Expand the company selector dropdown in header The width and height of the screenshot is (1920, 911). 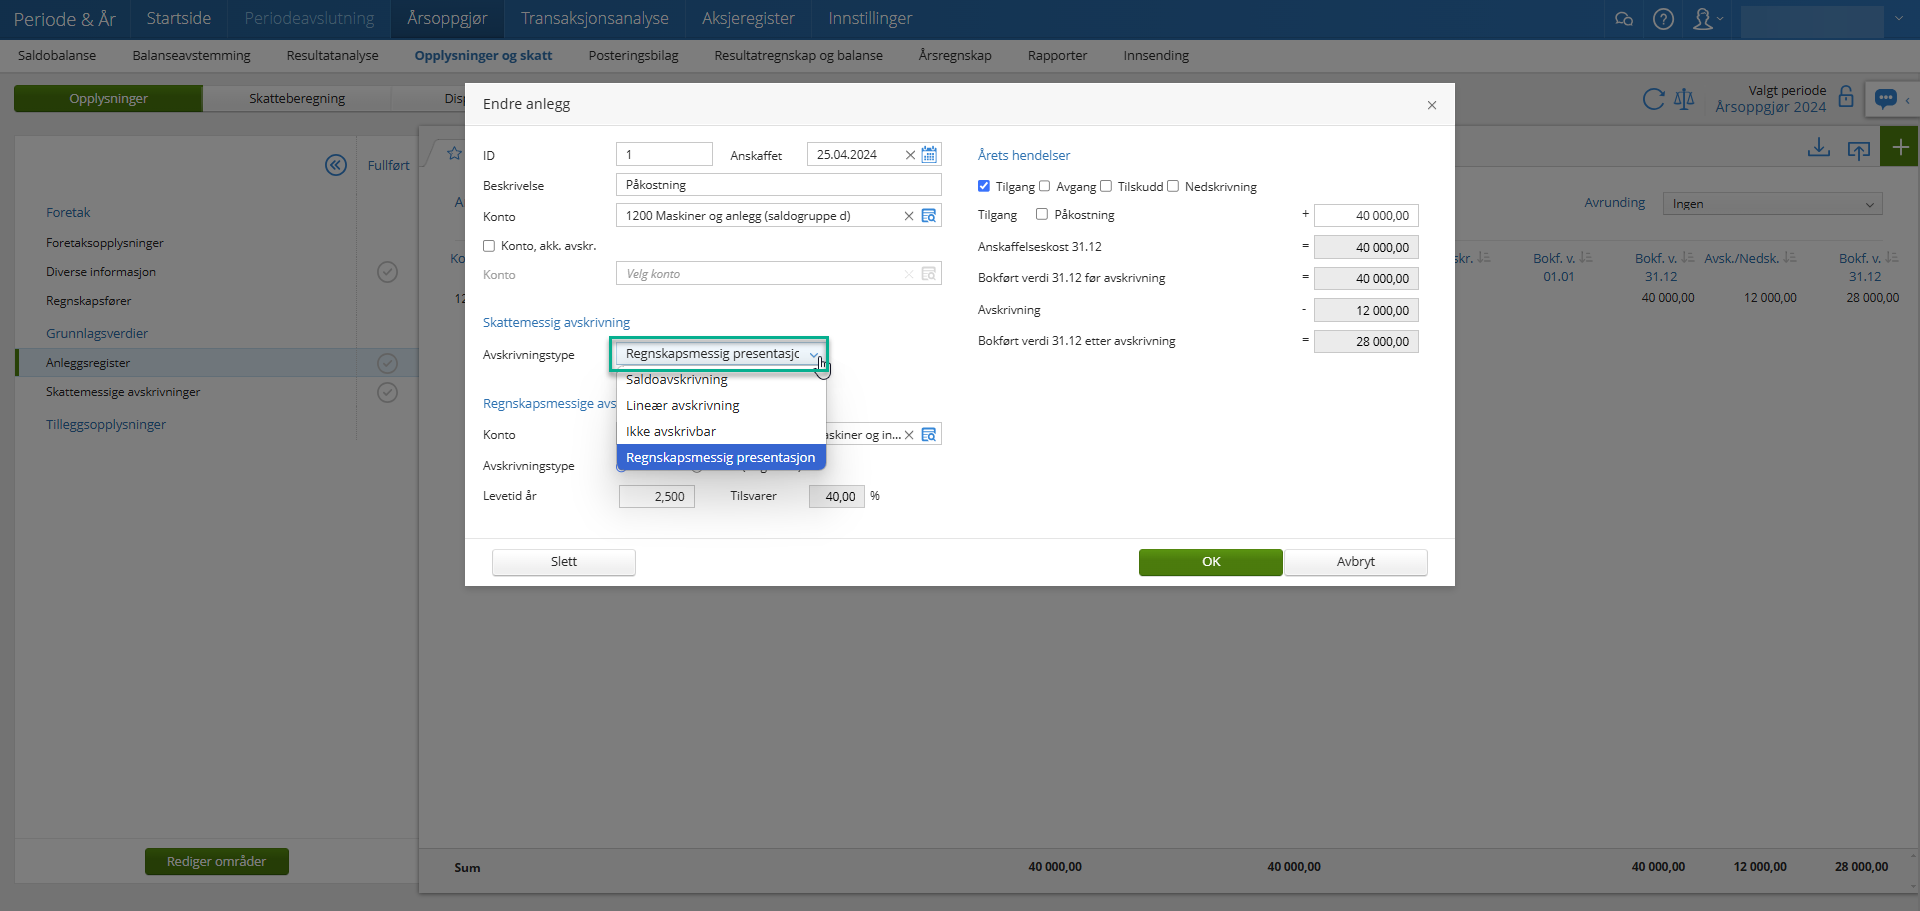[1898, 19]
